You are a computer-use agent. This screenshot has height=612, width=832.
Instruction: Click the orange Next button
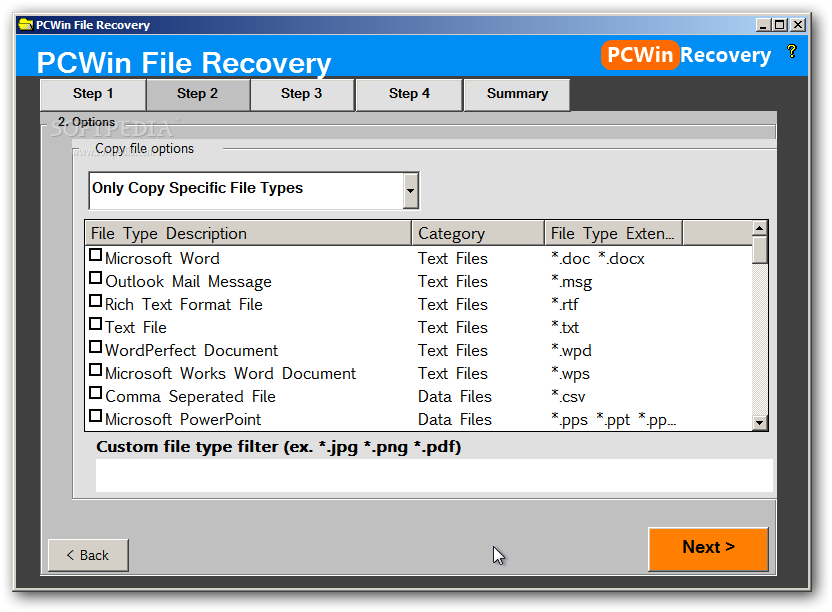point(708,548)
